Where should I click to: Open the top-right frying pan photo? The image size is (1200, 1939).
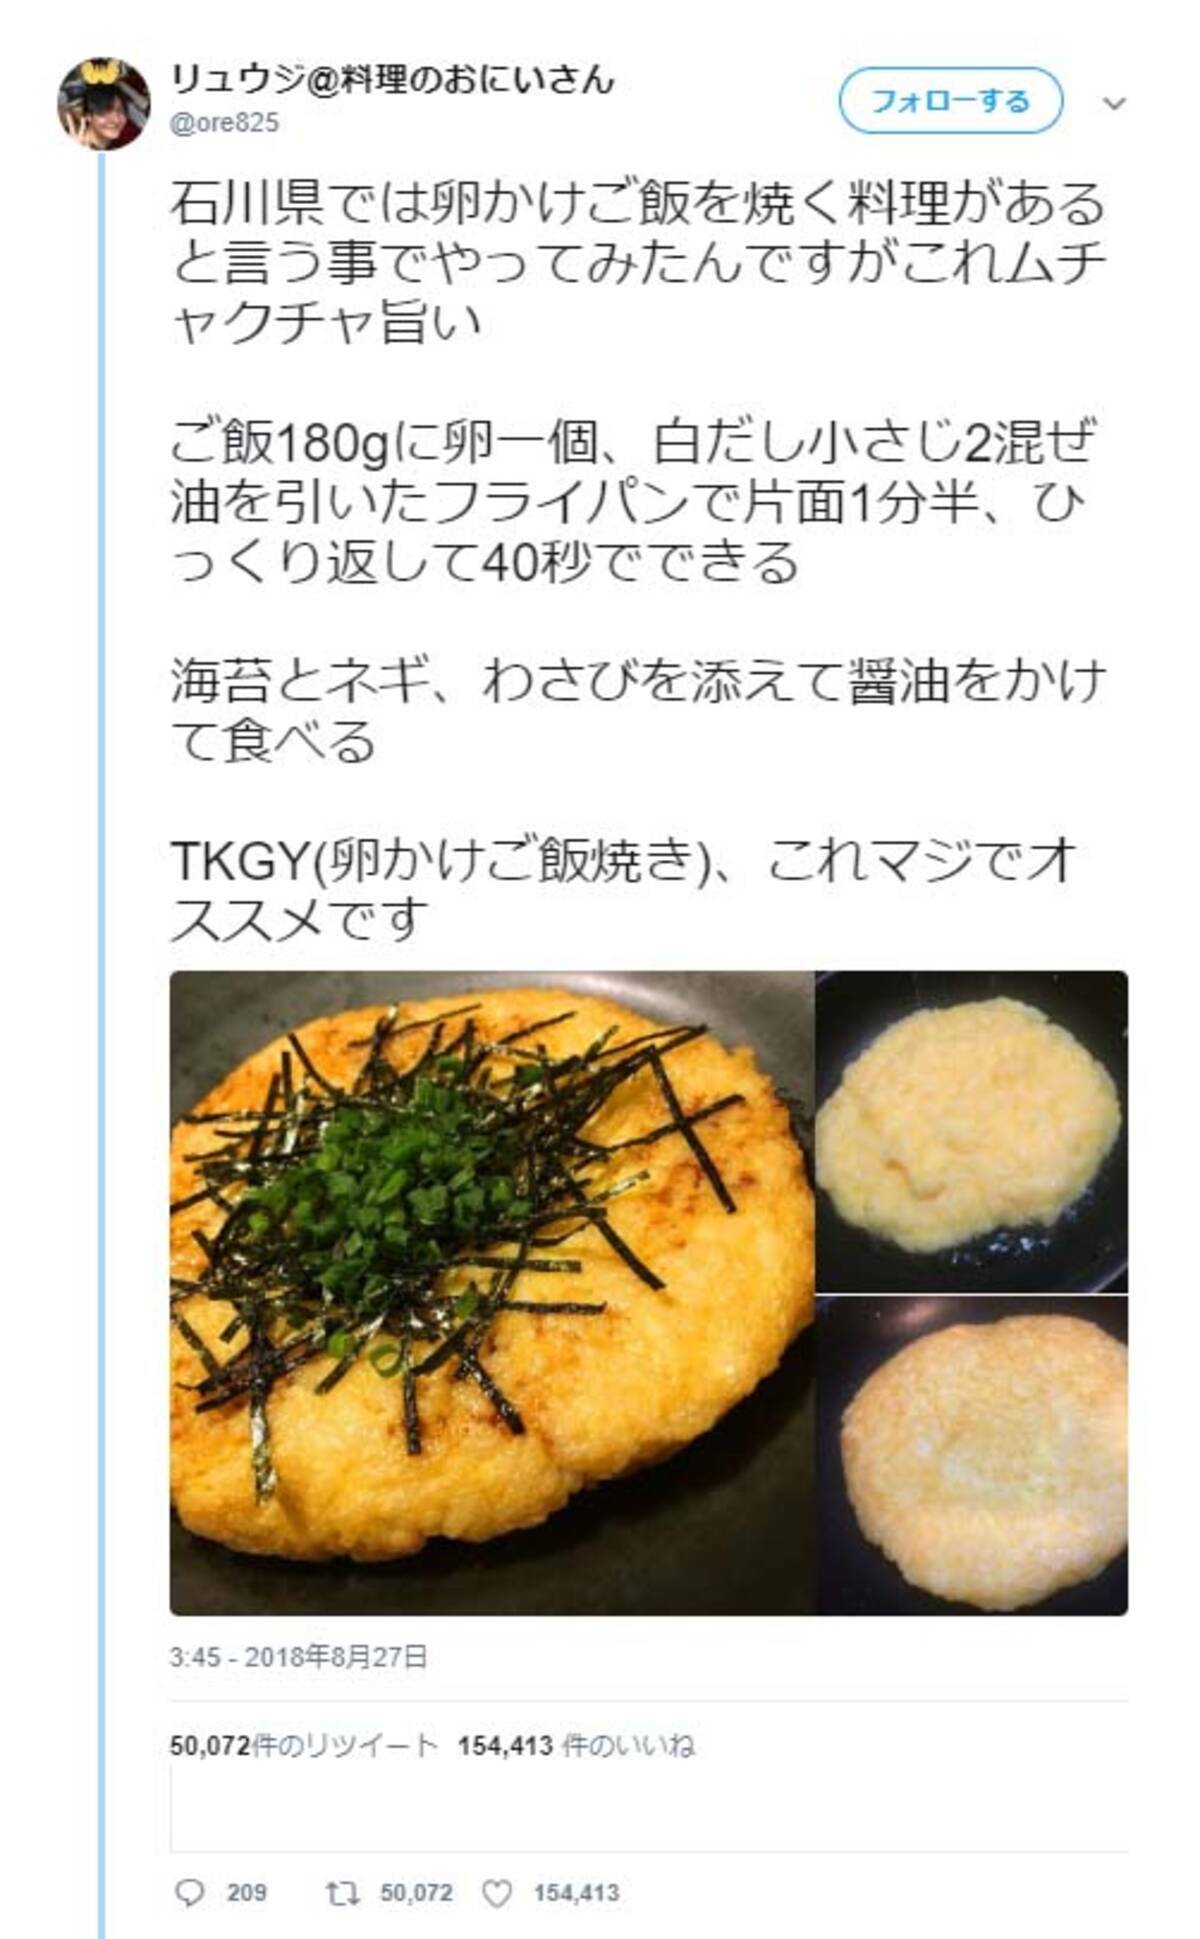(x=972, y=1131)
